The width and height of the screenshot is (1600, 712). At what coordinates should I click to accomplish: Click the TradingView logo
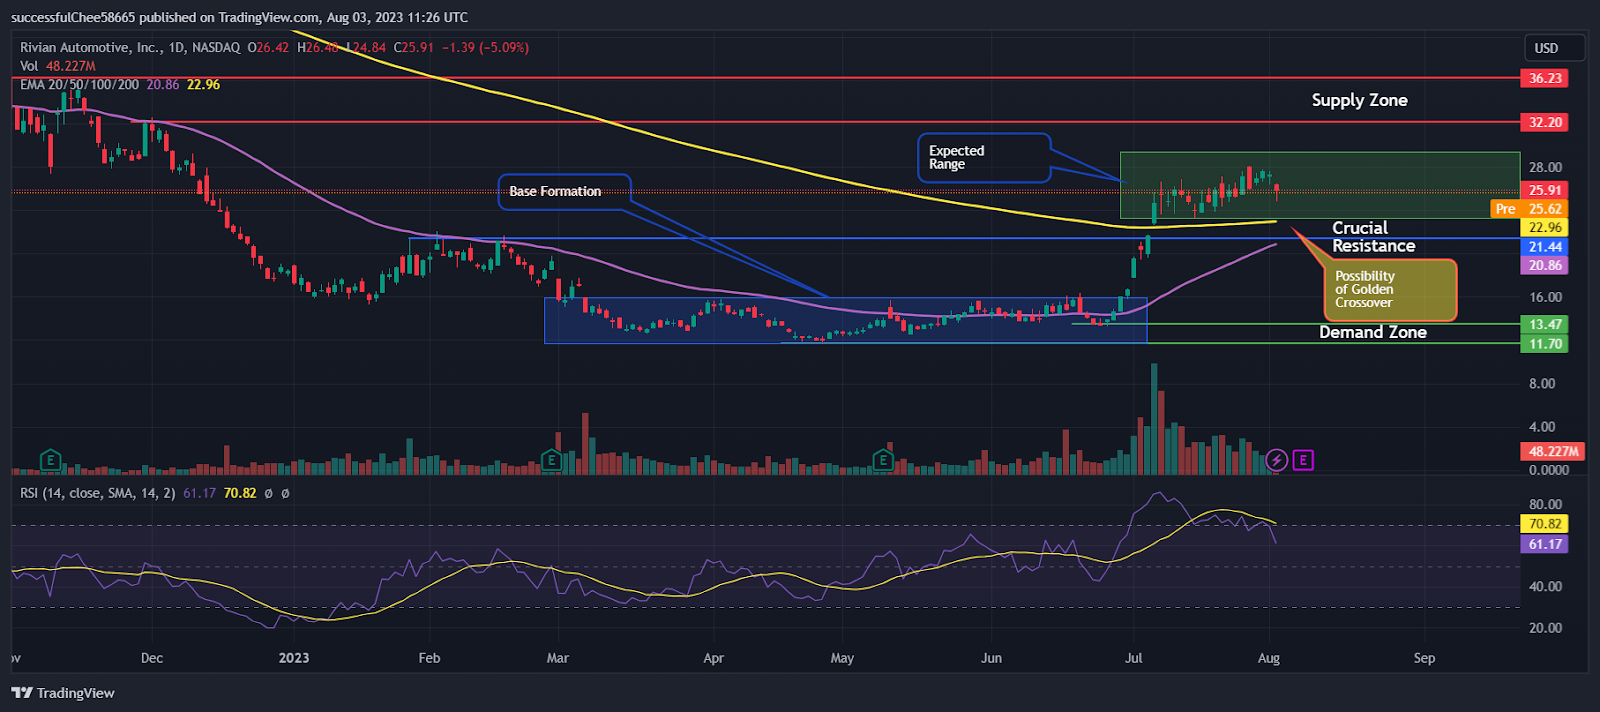point(63,693)
